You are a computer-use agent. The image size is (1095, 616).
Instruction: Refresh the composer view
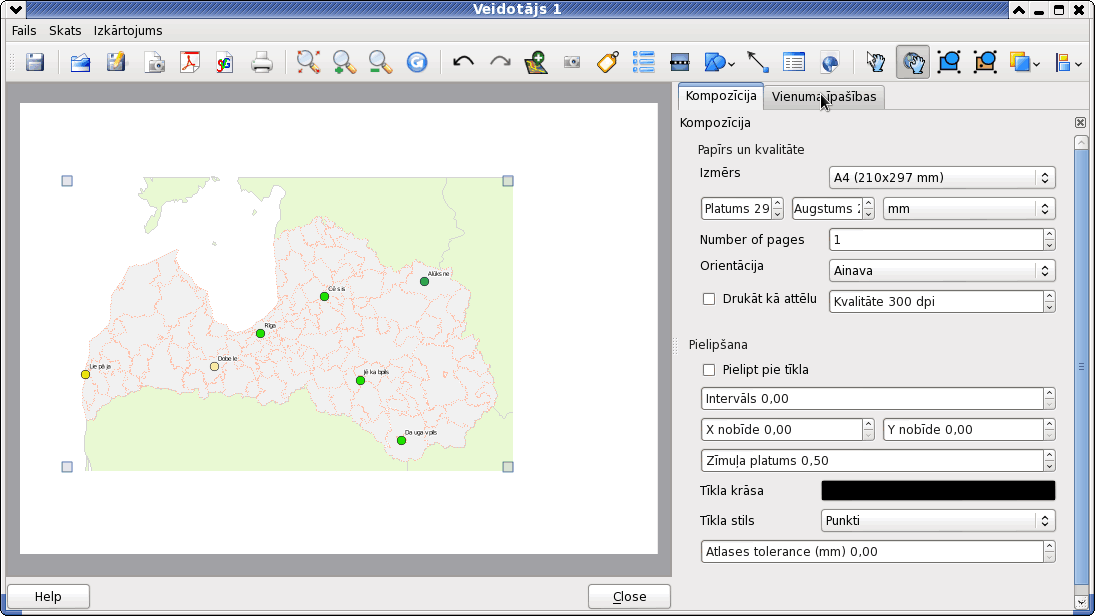(x=417, y=63)
